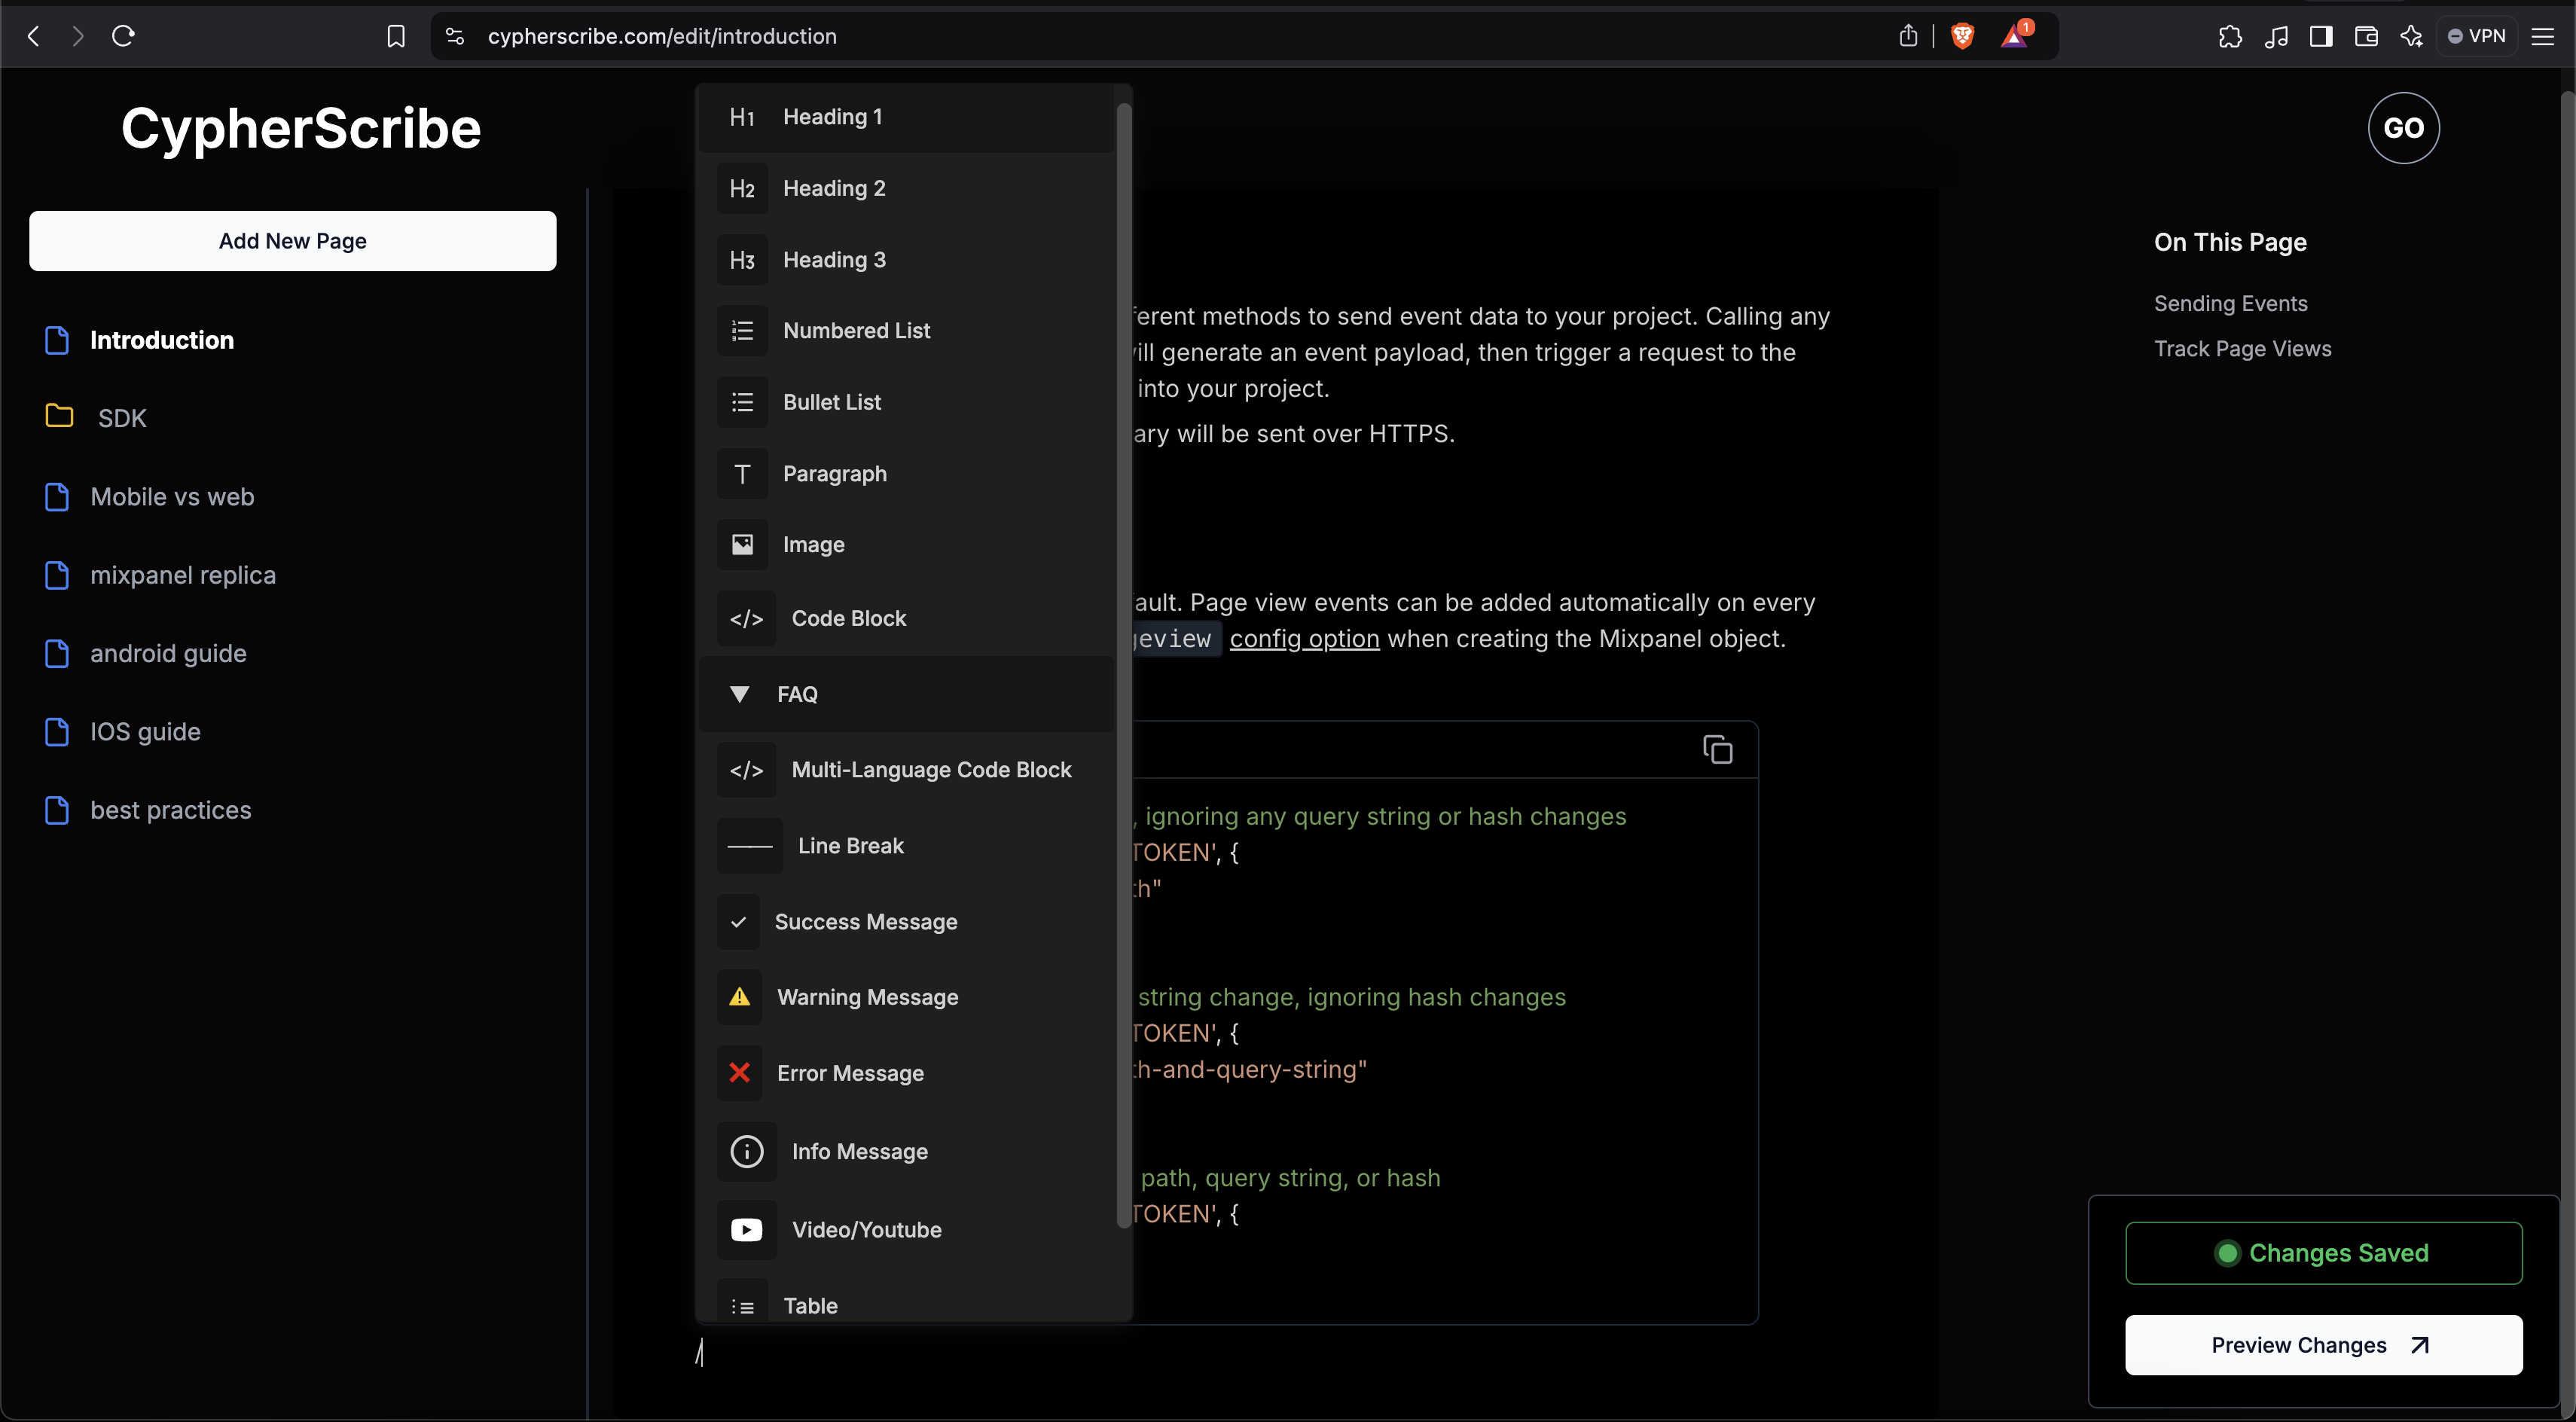Jump to Sending Events section

[2230, 304]
